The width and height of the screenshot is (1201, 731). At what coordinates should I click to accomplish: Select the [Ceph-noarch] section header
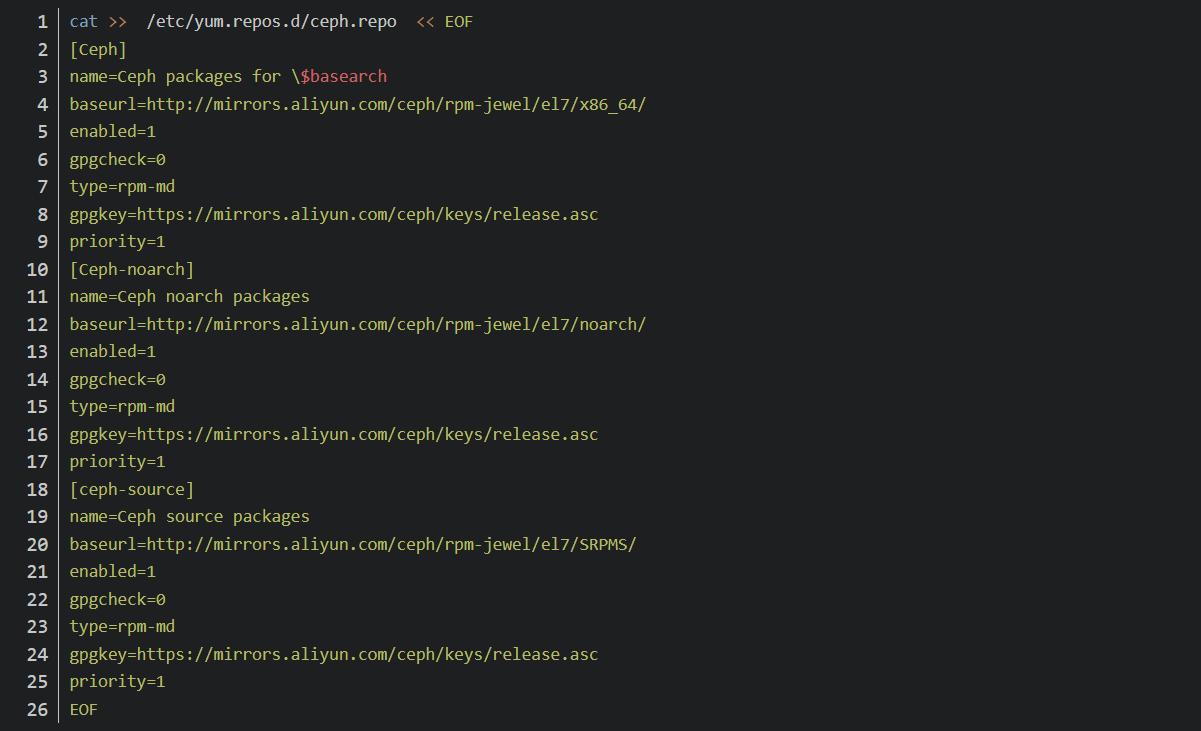tap(132, 269)
